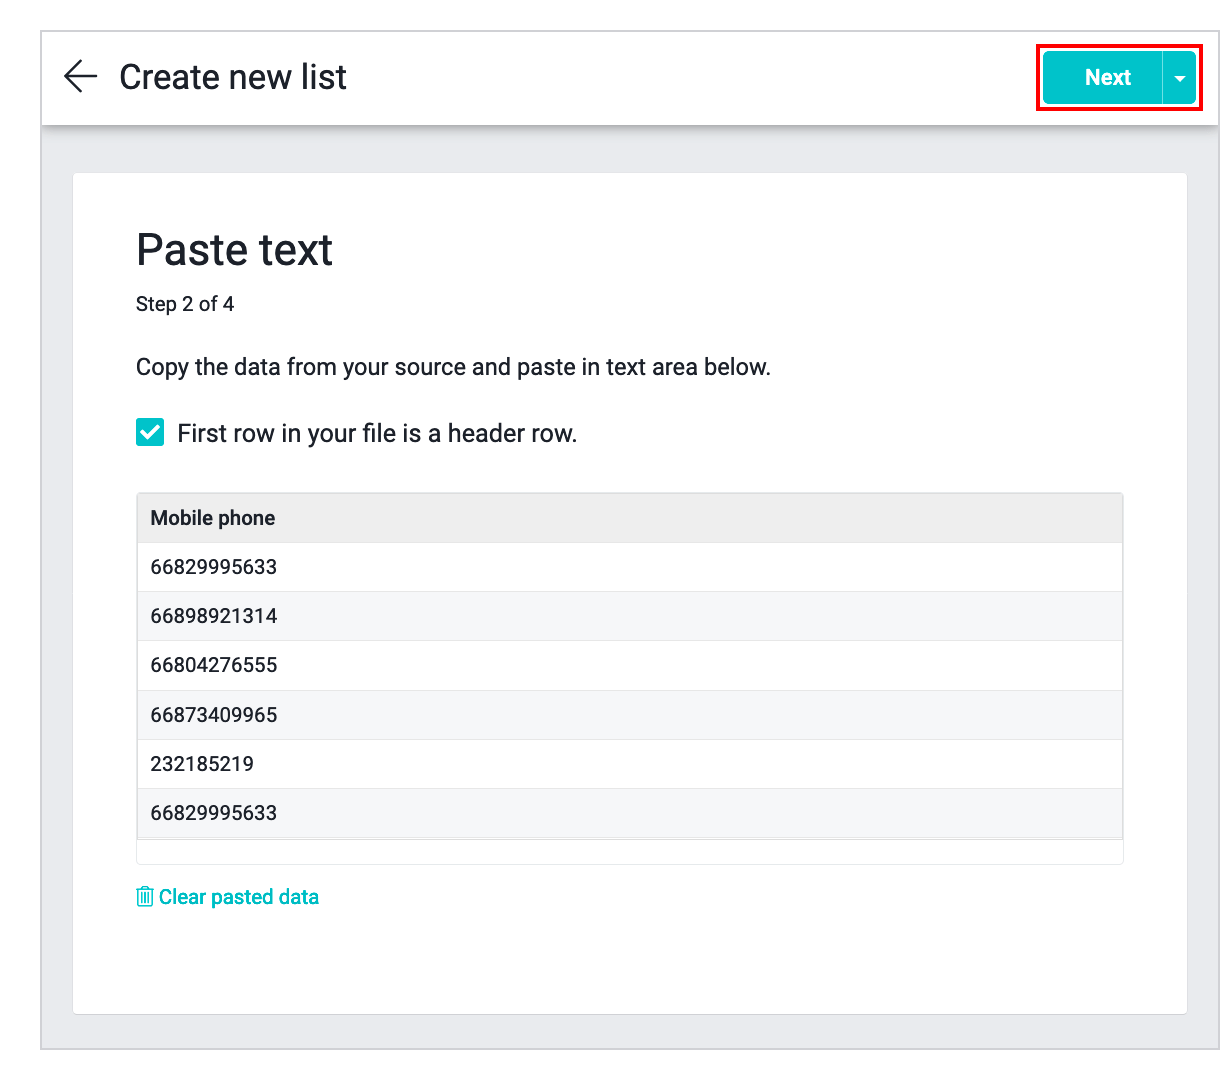This screenshot has width=1220, height=1080.
Task: Click the 'Clear pasted data' link
Action: [238, 897]
